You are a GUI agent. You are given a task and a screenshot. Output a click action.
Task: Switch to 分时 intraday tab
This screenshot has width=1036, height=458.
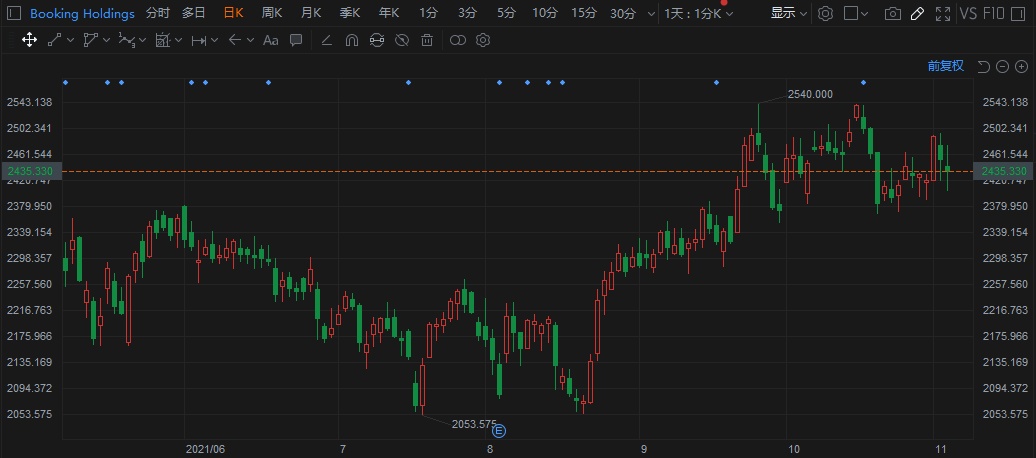(x=157, y=13)
